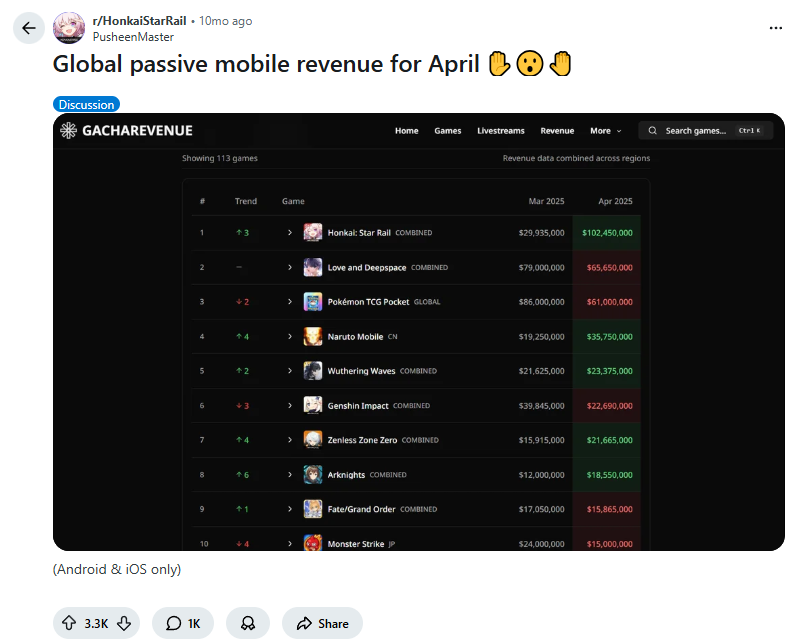Click the Genshin Impact game name
The image size is (797, 641).
358,406
